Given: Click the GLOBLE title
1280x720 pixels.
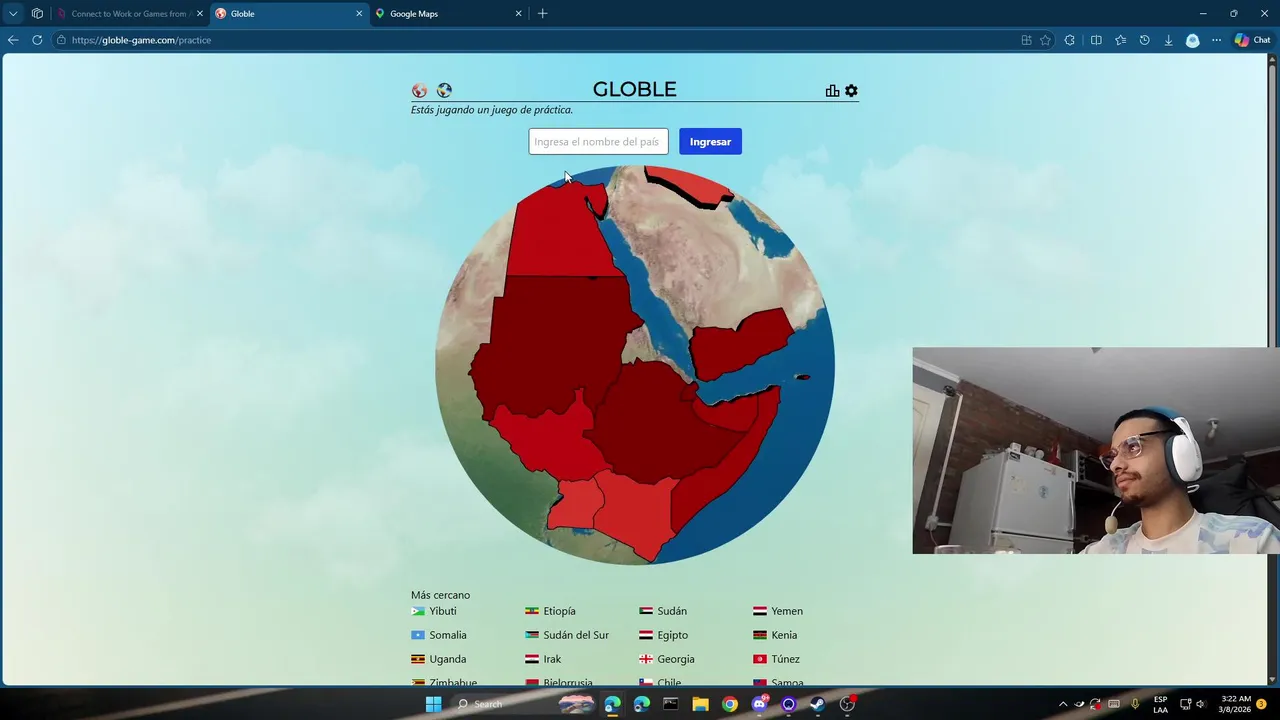Looking at the screenshot, I should point(635,89).
